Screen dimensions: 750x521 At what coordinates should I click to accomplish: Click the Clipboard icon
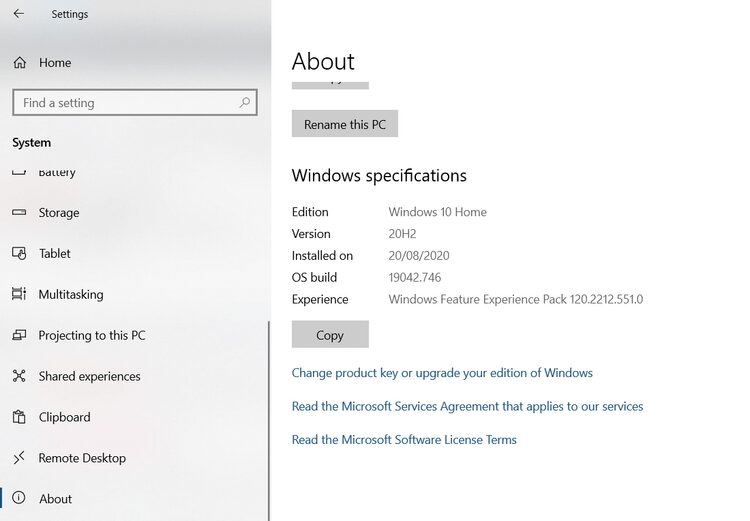coord(19,417)
